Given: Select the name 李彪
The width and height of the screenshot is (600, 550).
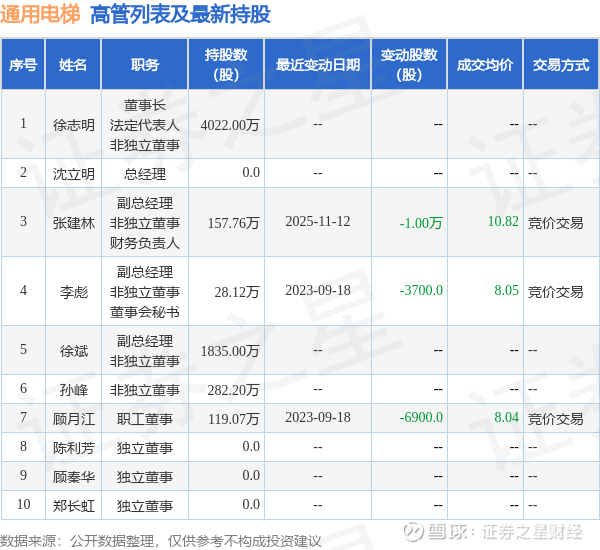Looking at the screenshot, I should [73, 292].
